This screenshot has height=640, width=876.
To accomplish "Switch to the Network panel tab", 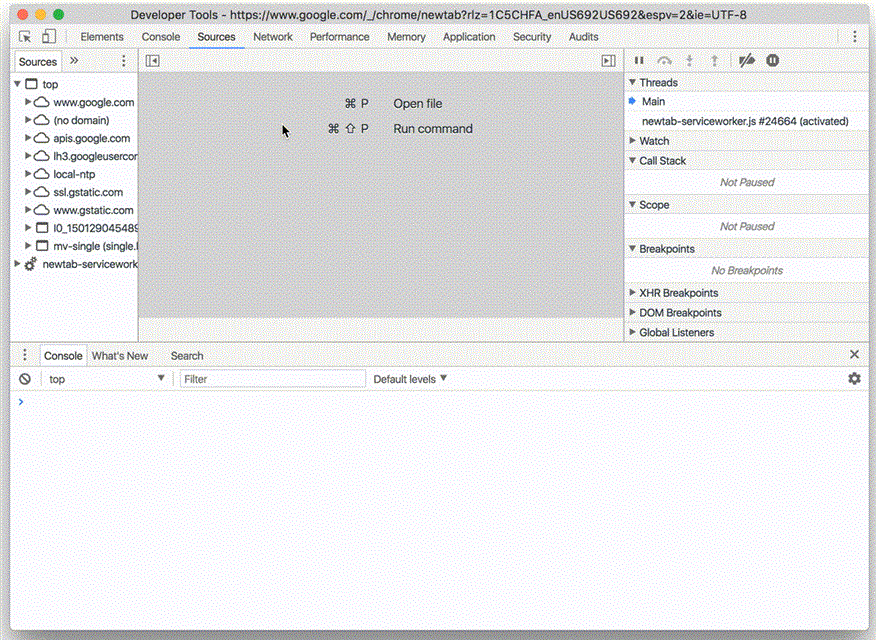I will [x=273, y=36].
